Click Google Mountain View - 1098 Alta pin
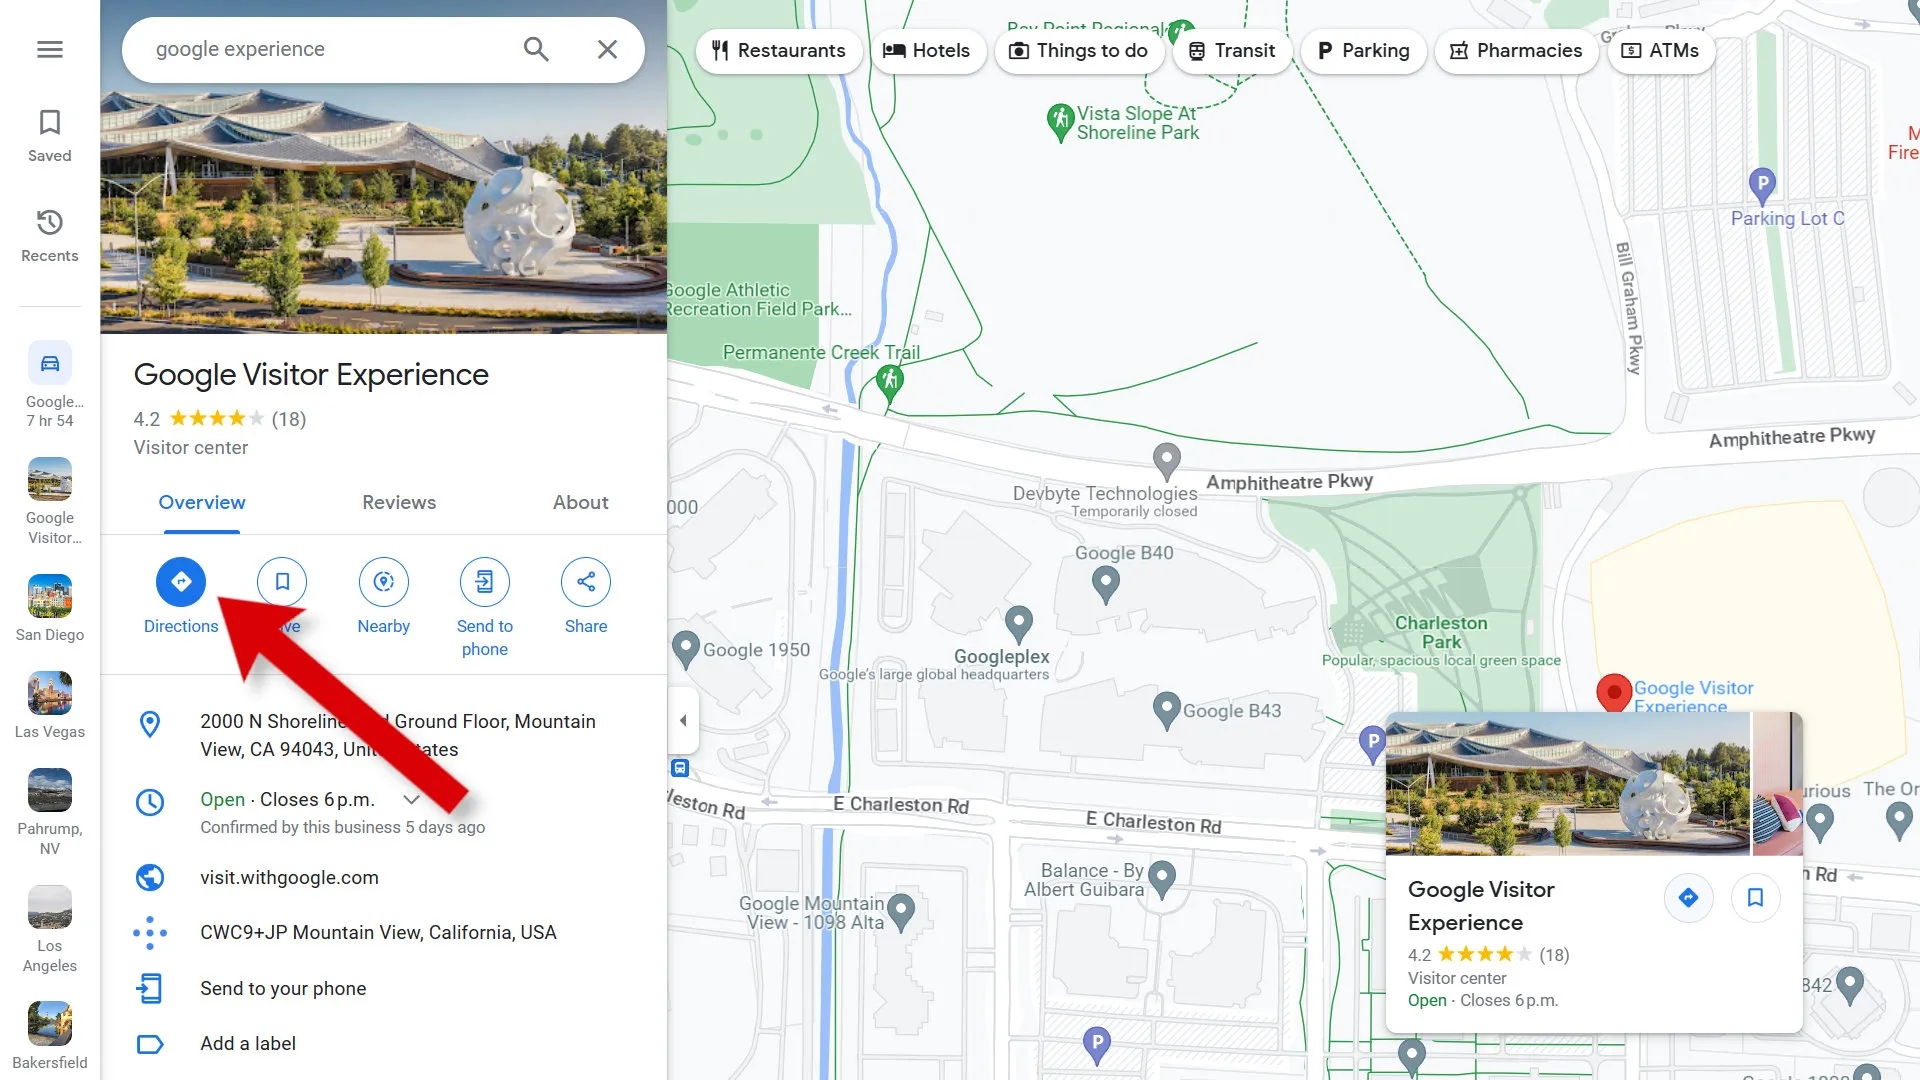Viewport: 1920px width, 1080px height. [x=901, y=911]
